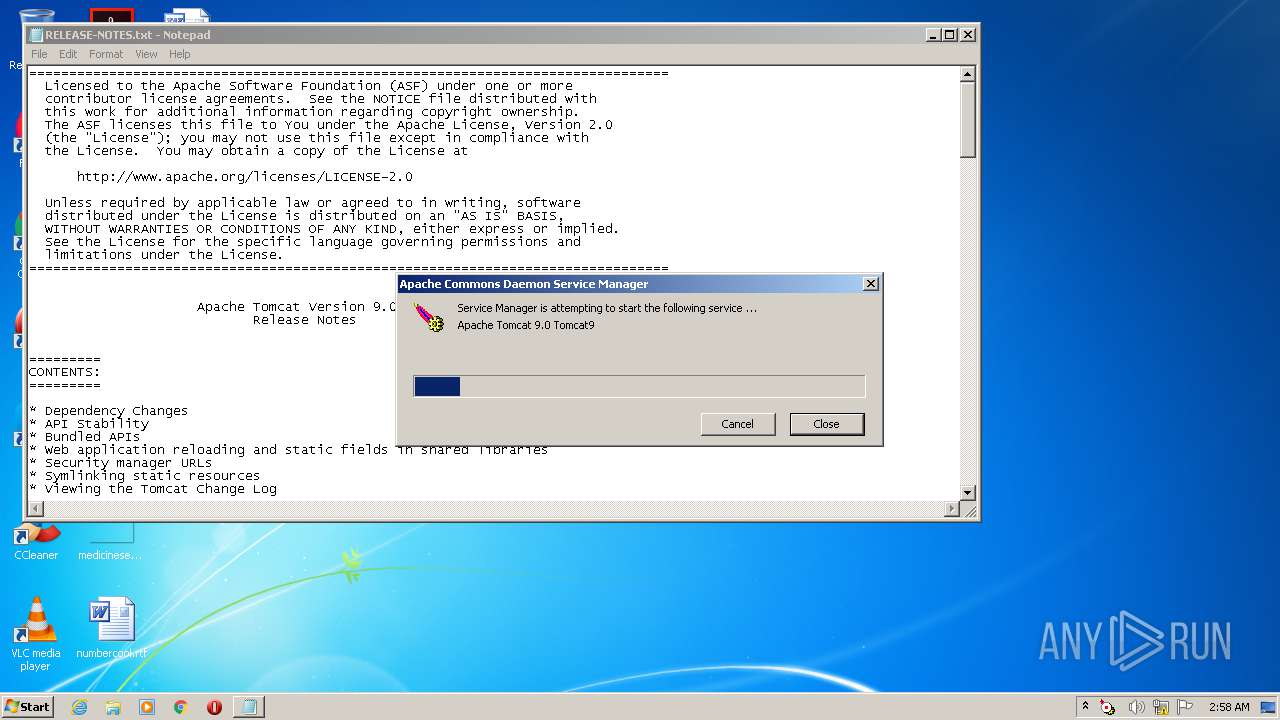This screenshot has width=1280, height=720.
Task: Click the '* Security manager URLs' line
Action: point(120,463)
